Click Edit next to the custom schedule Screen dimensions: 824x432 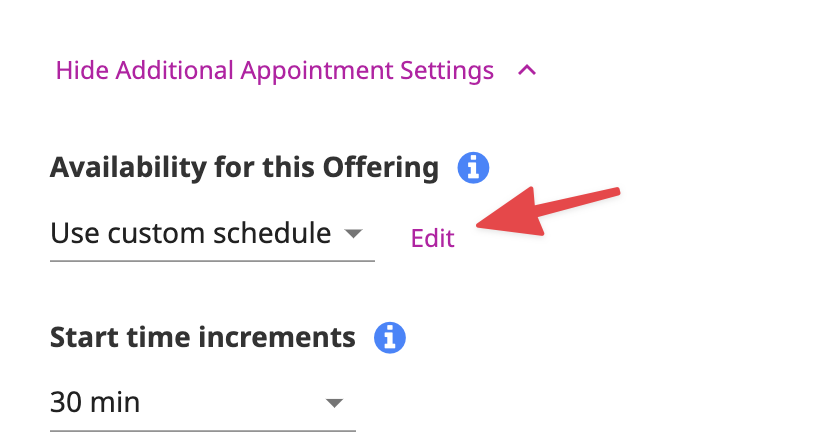coord(432,238)
